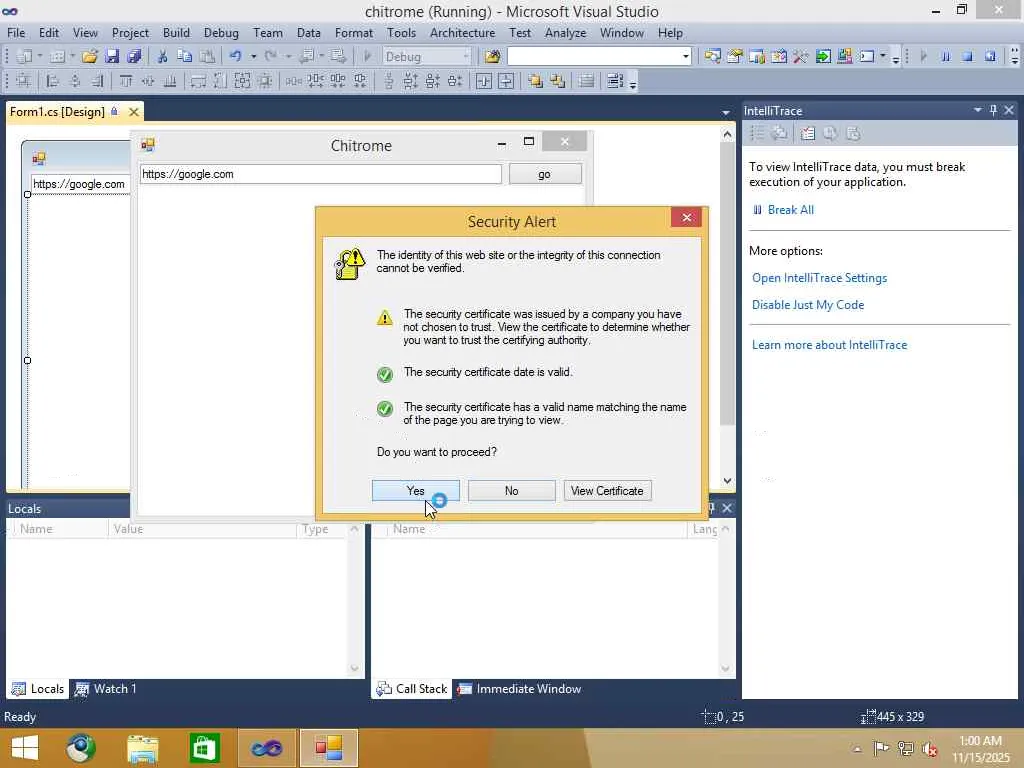This screenshot has height=768, width=1024.
Task: Click the Save All icon
Action: click(x=135, y=57)
